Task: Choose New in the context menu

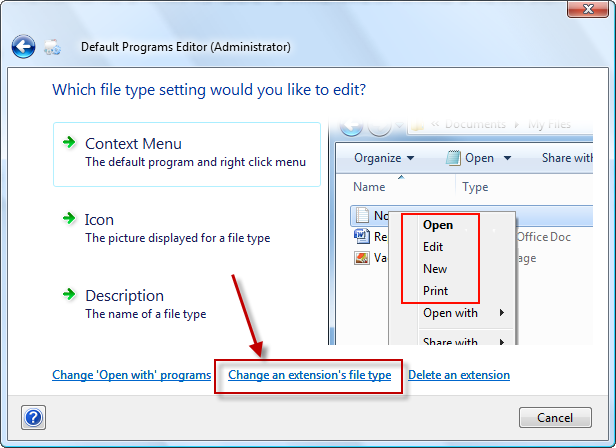Action: 435,269
